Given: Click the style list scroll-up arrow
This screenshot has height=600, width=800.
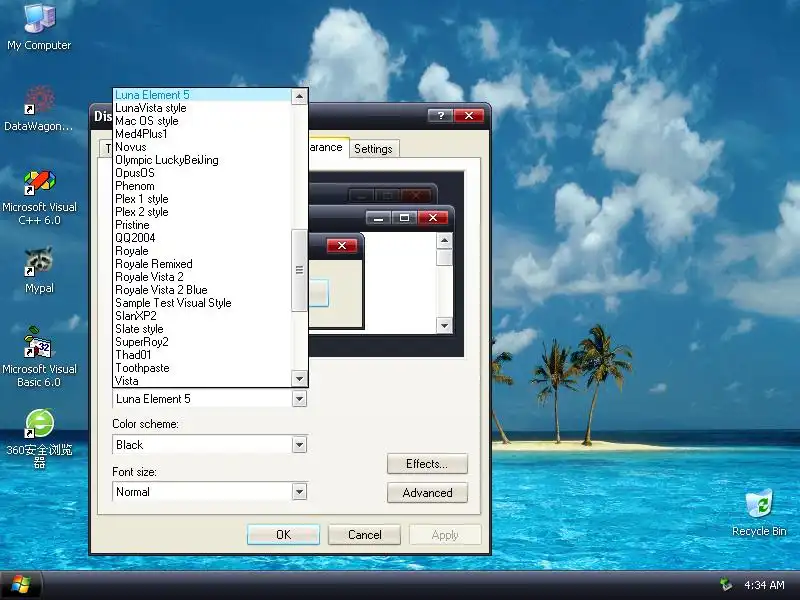Looking at the screenshot, I should [x=299, y=96].
